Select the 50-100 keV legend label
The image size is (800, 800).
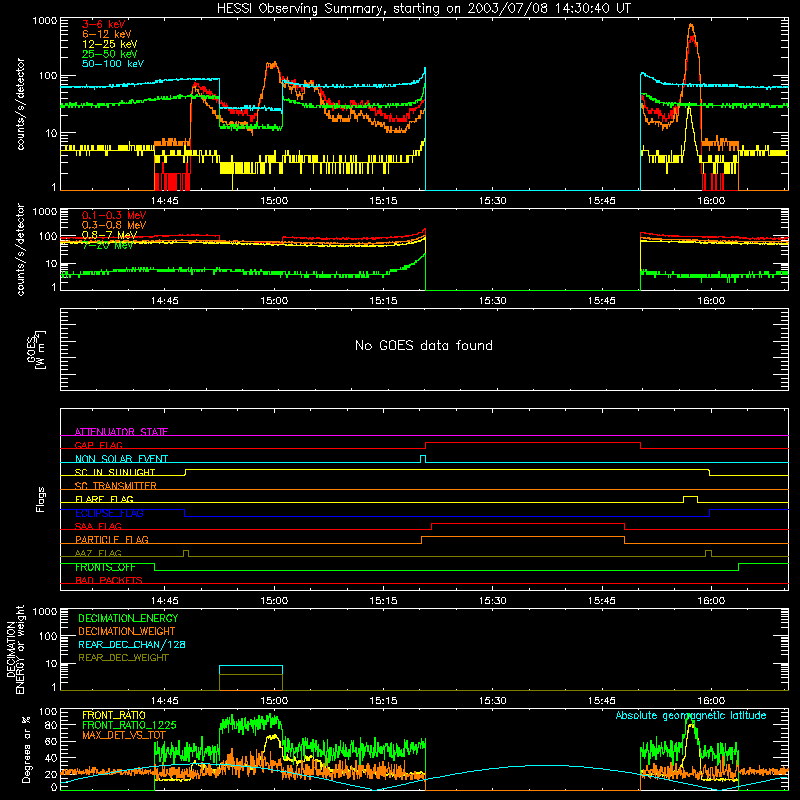point(113,64)
